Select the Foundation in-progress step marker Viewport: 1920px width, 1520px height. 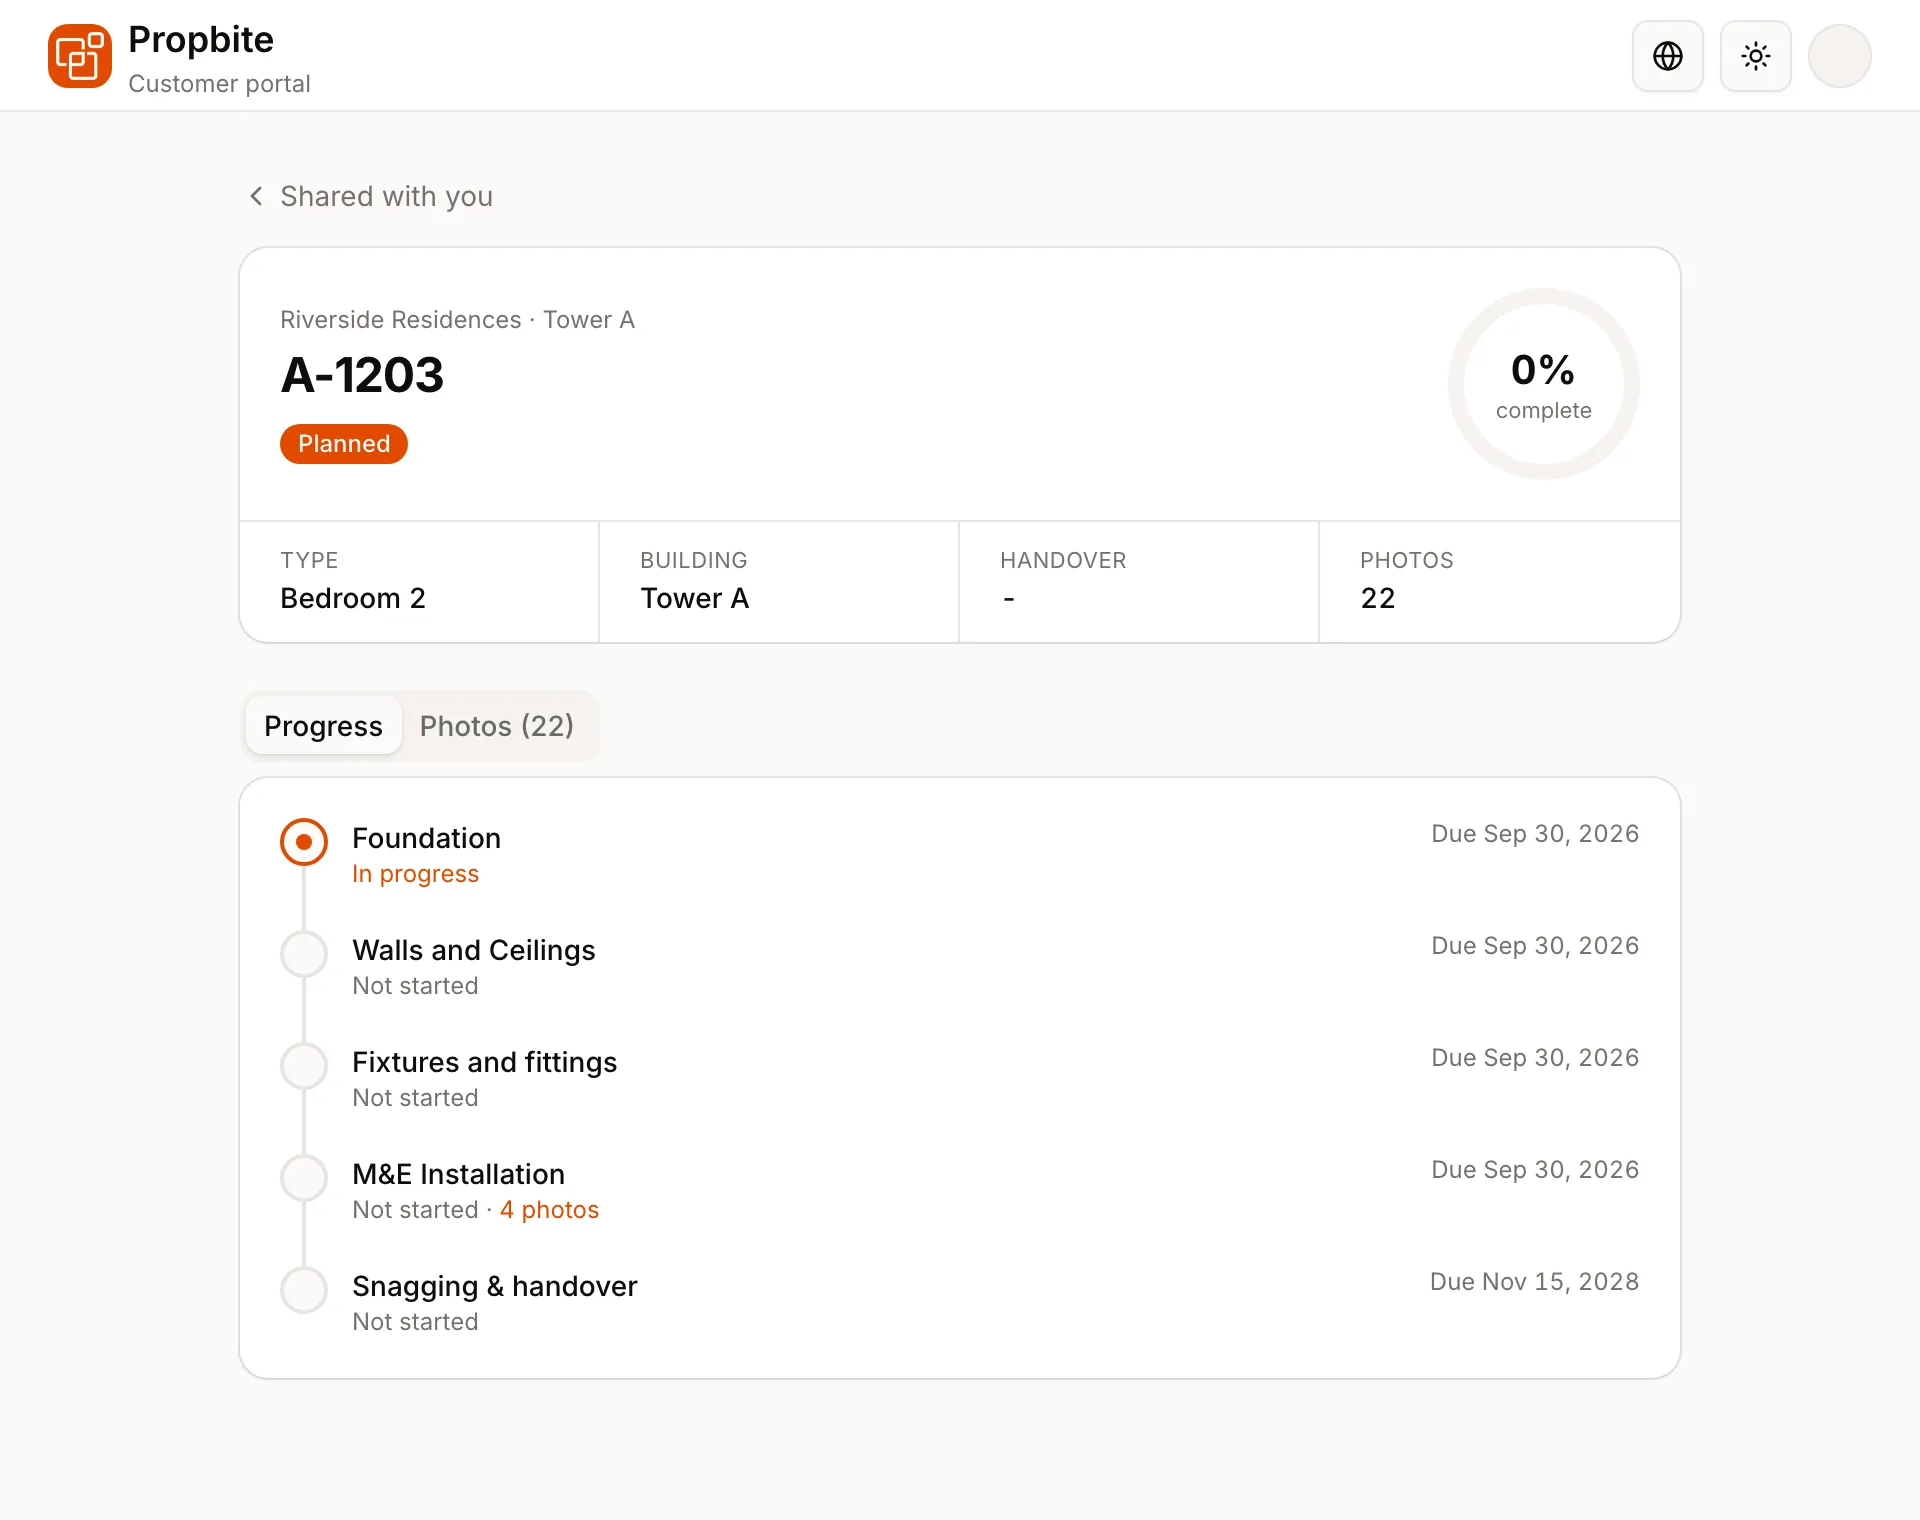point(304,842)
